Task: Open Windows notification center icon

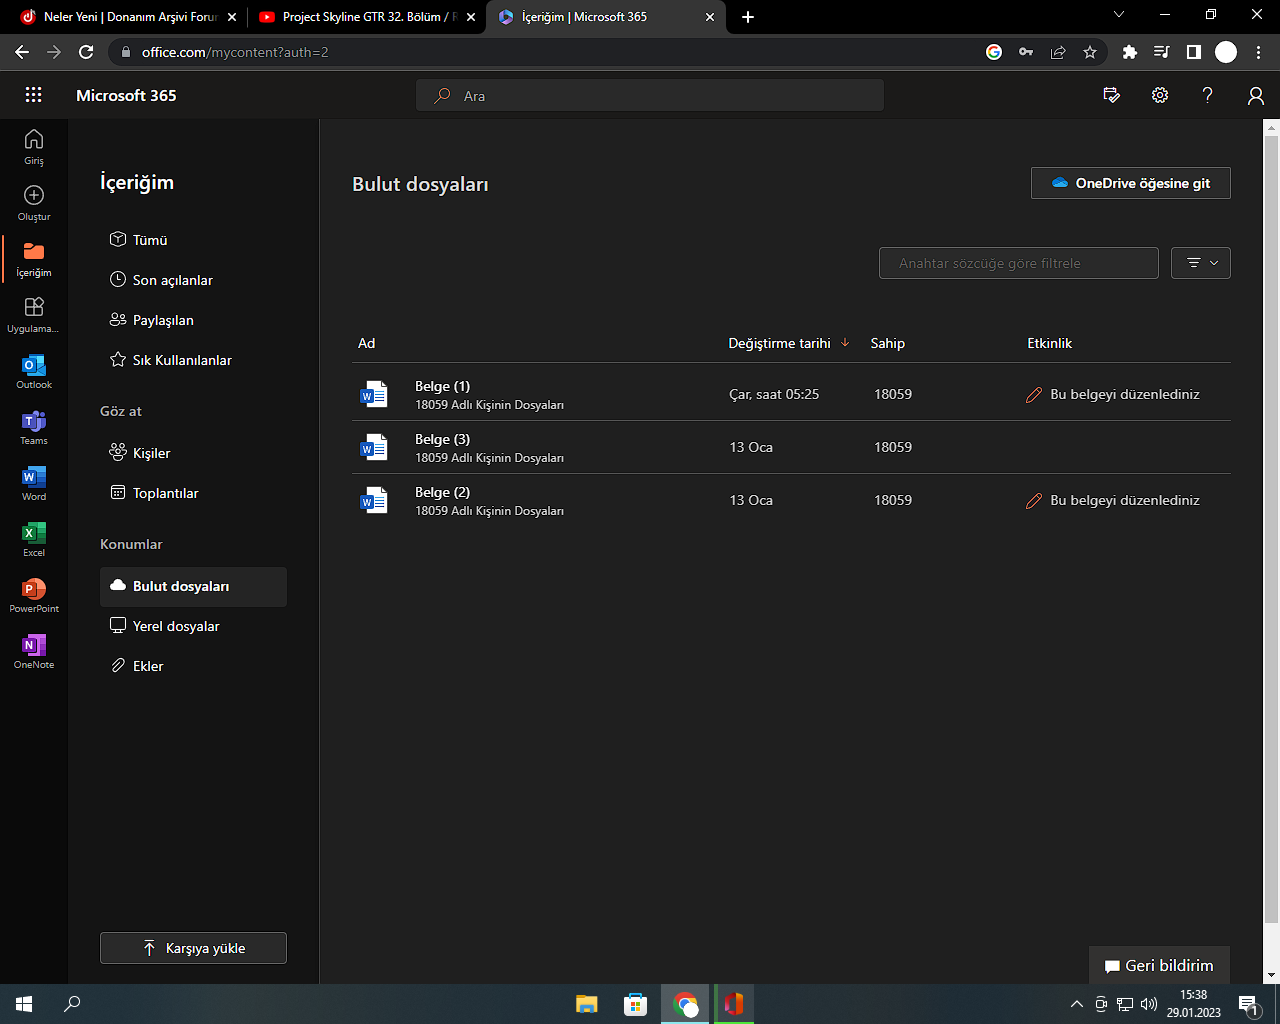Action: 1249,1004
